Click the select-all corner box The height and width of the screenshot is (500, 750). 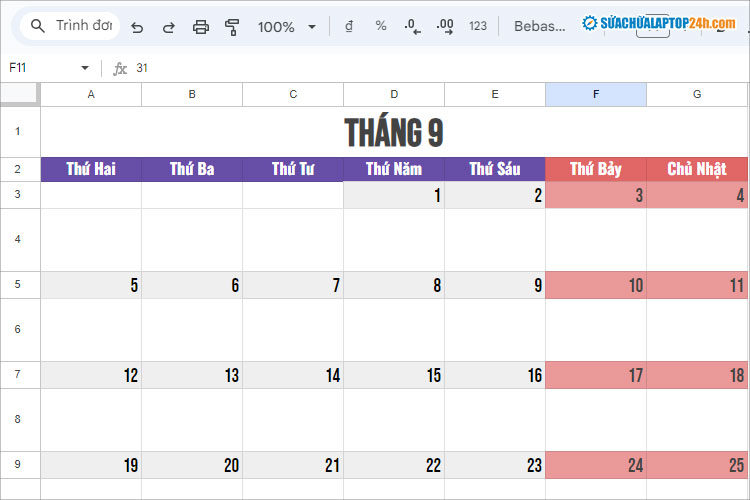[19, 94]
